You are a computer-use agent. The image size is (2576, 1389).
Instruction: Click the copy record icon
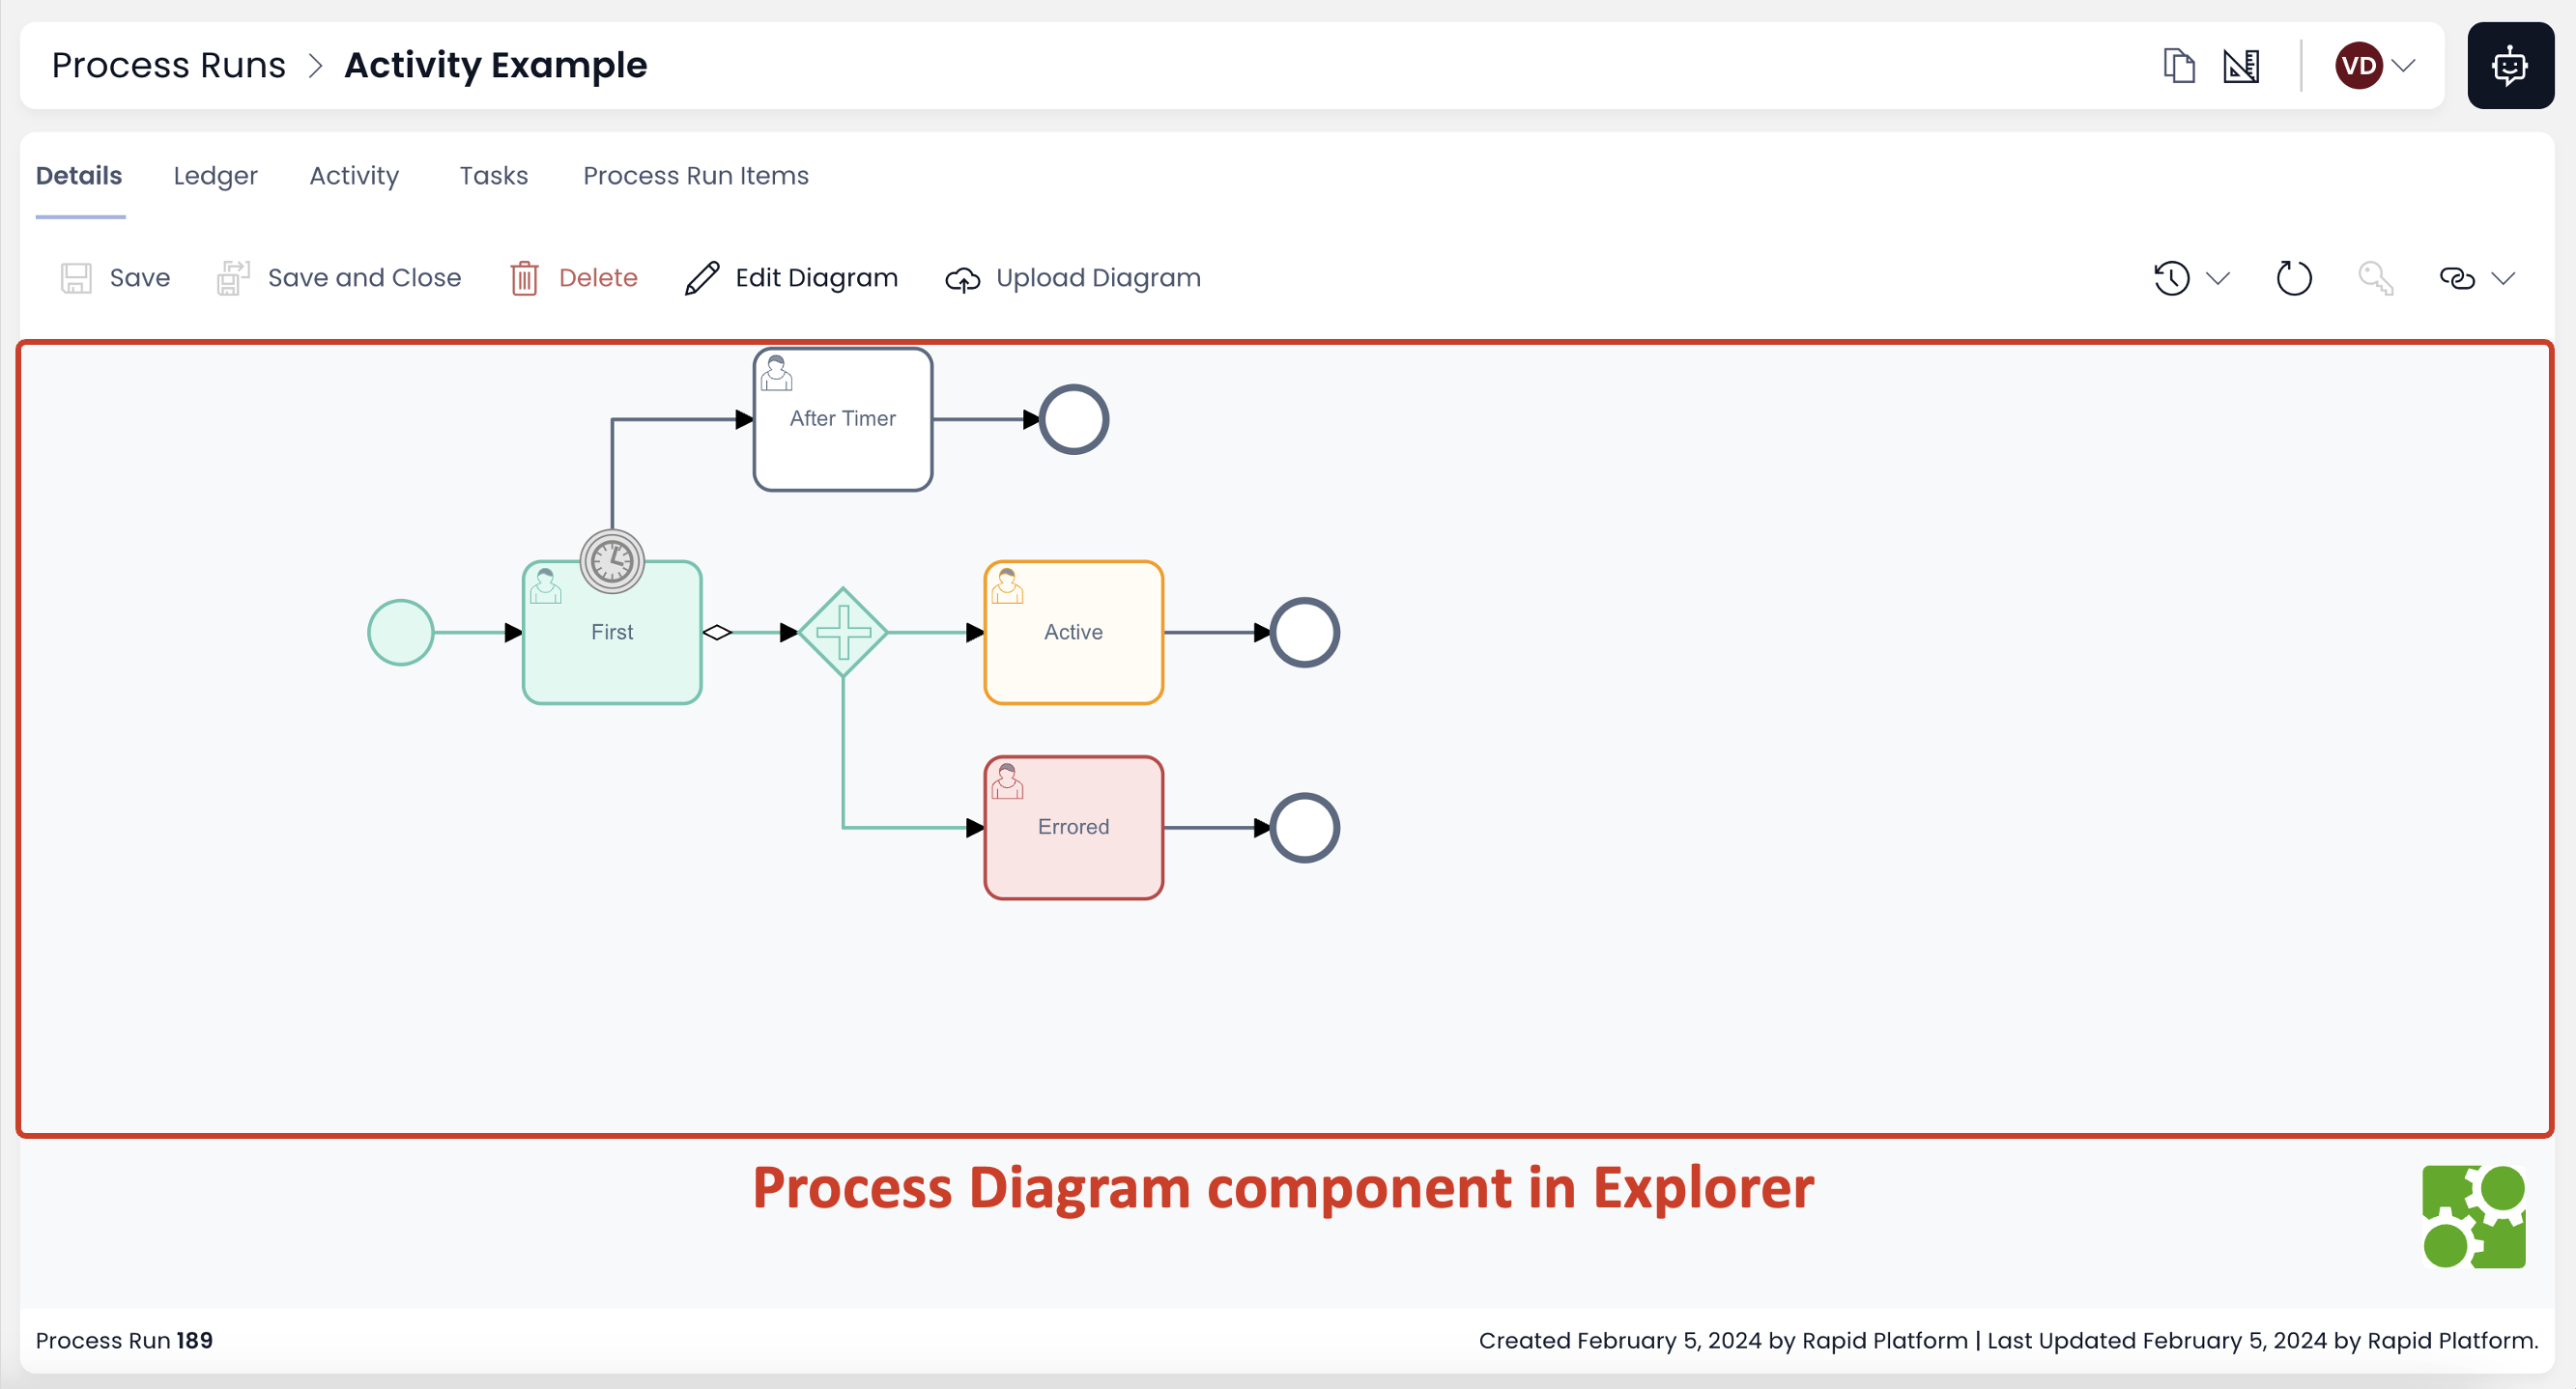2179,65
